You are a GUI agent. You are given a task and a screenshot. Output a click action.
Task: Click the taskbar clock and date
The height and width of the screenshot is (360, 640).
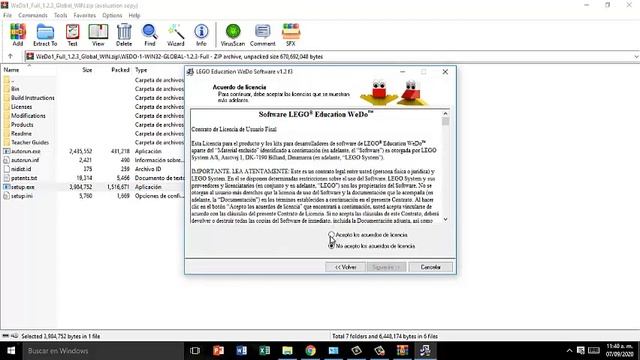coord(619,350)
